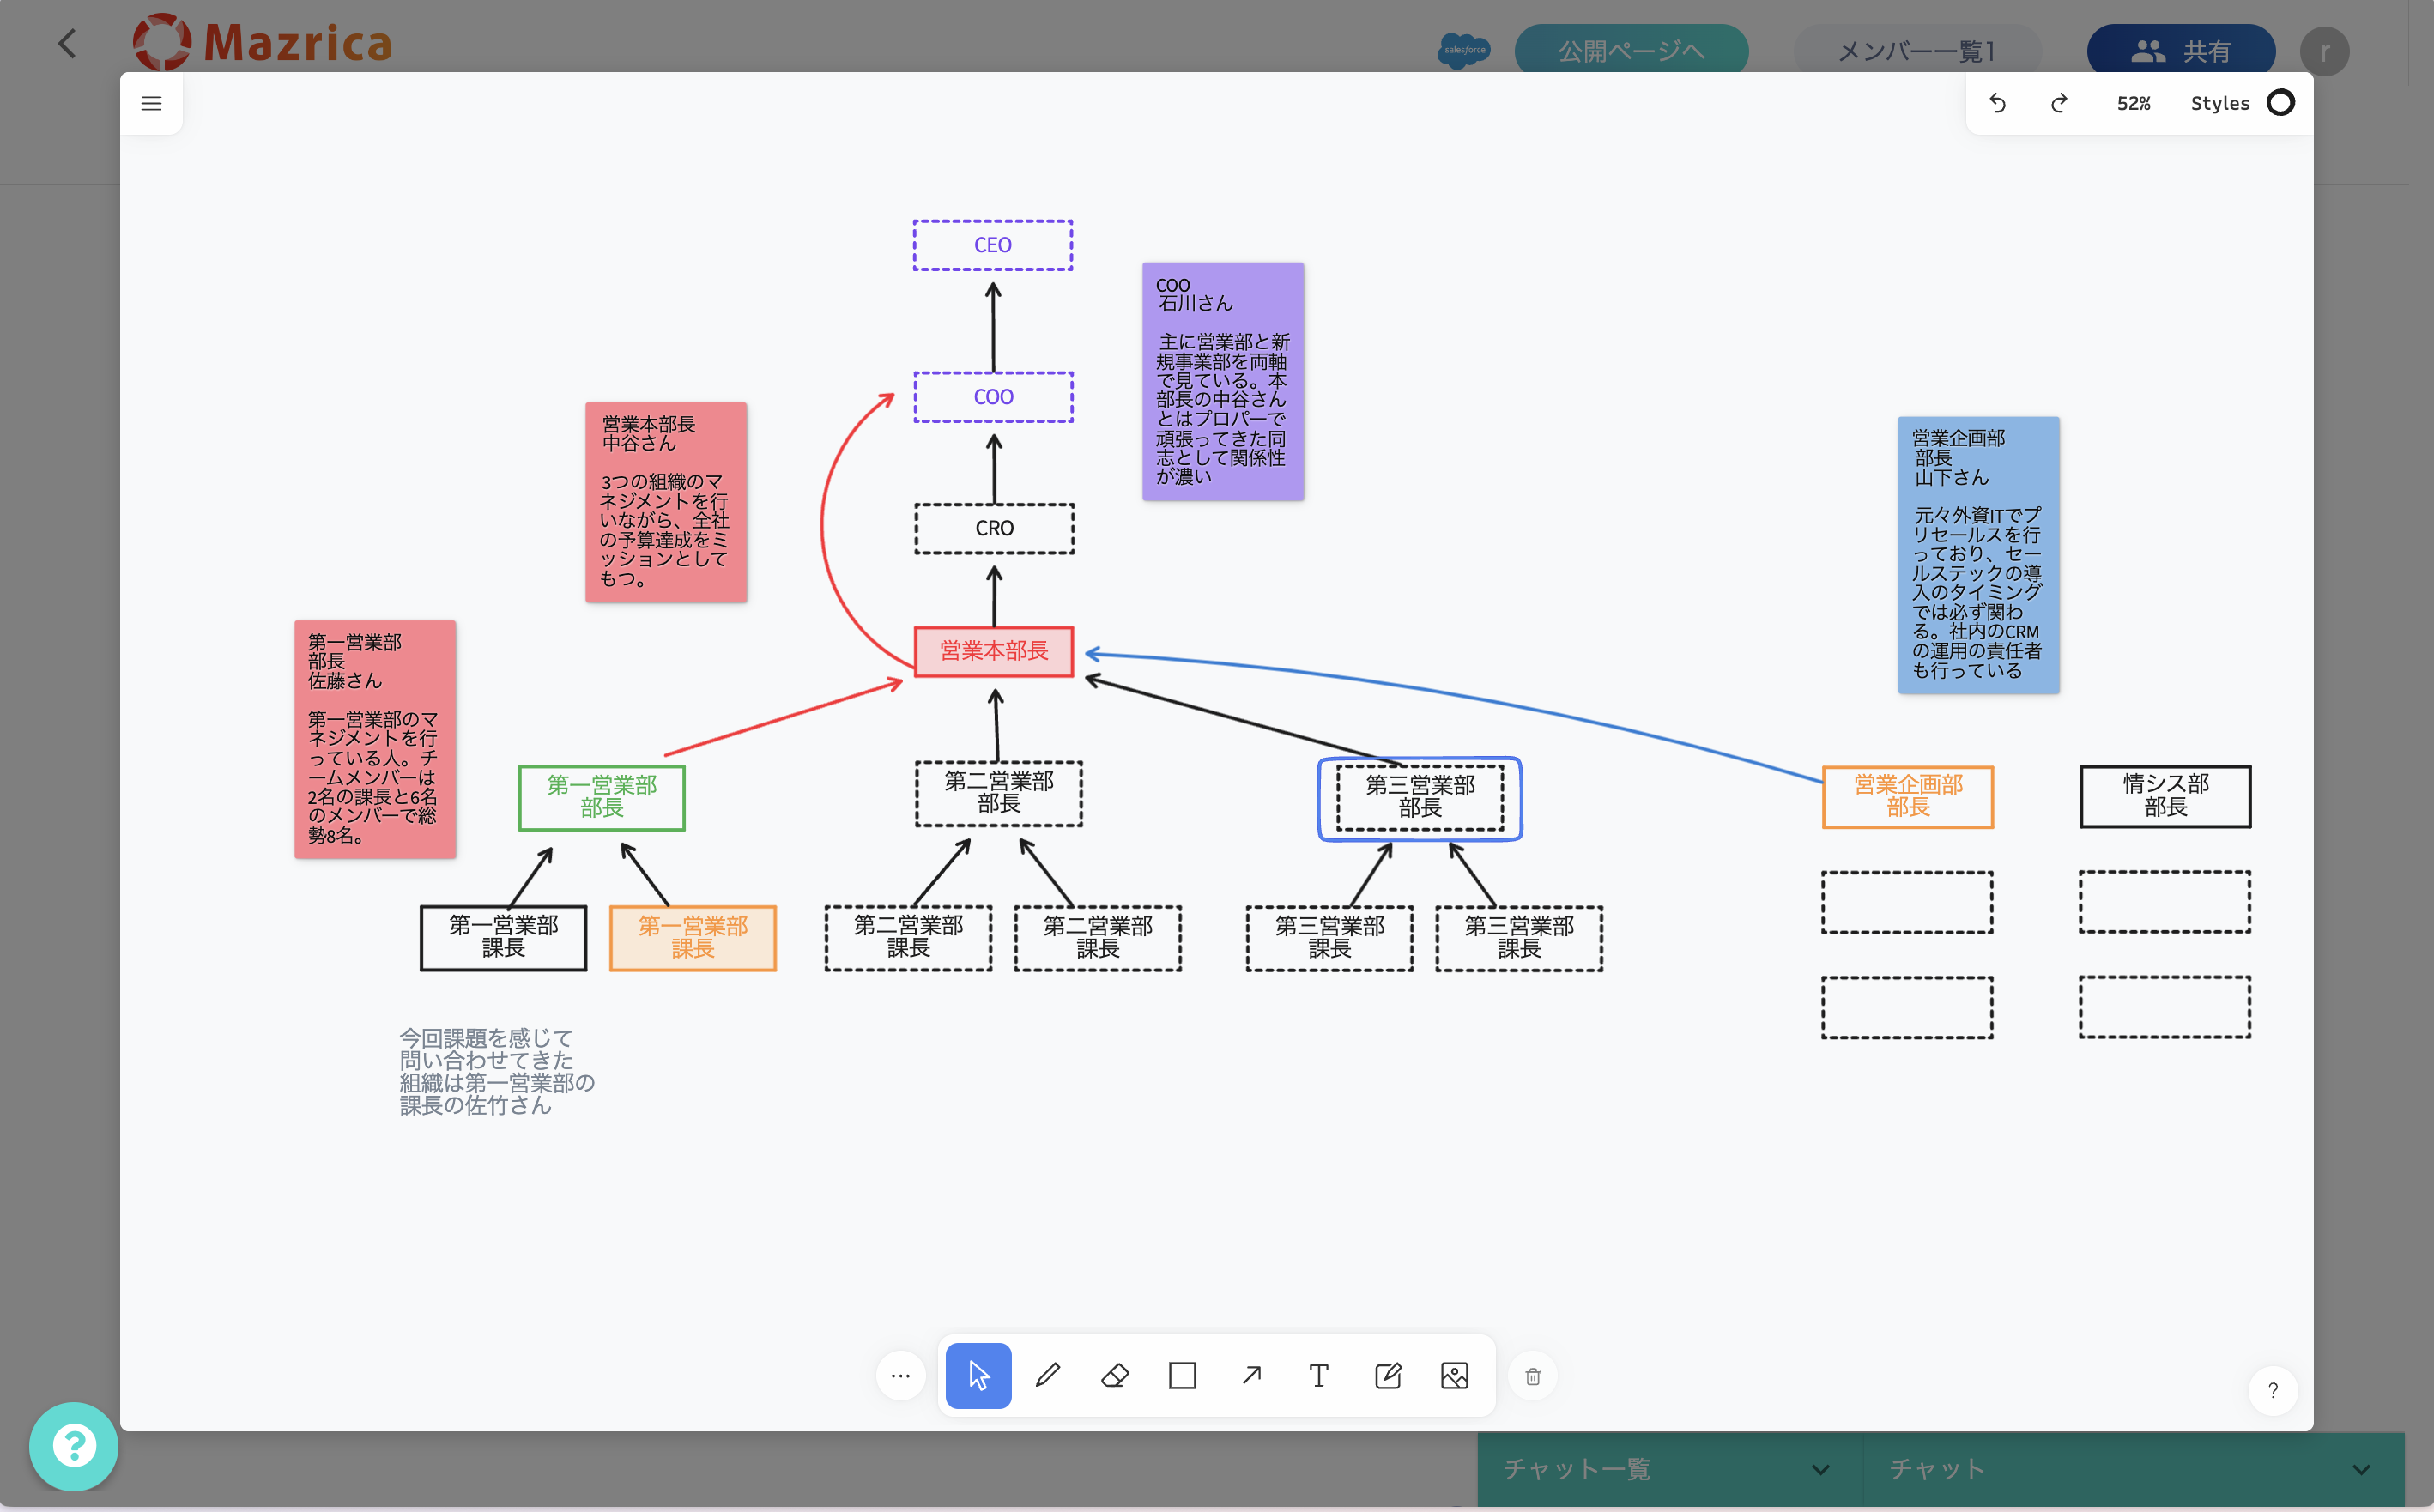This screenshot has height=1512, width=2434.
Task: Select the diagonal/arrow line tool
Action: [x=1251, y=1375]
